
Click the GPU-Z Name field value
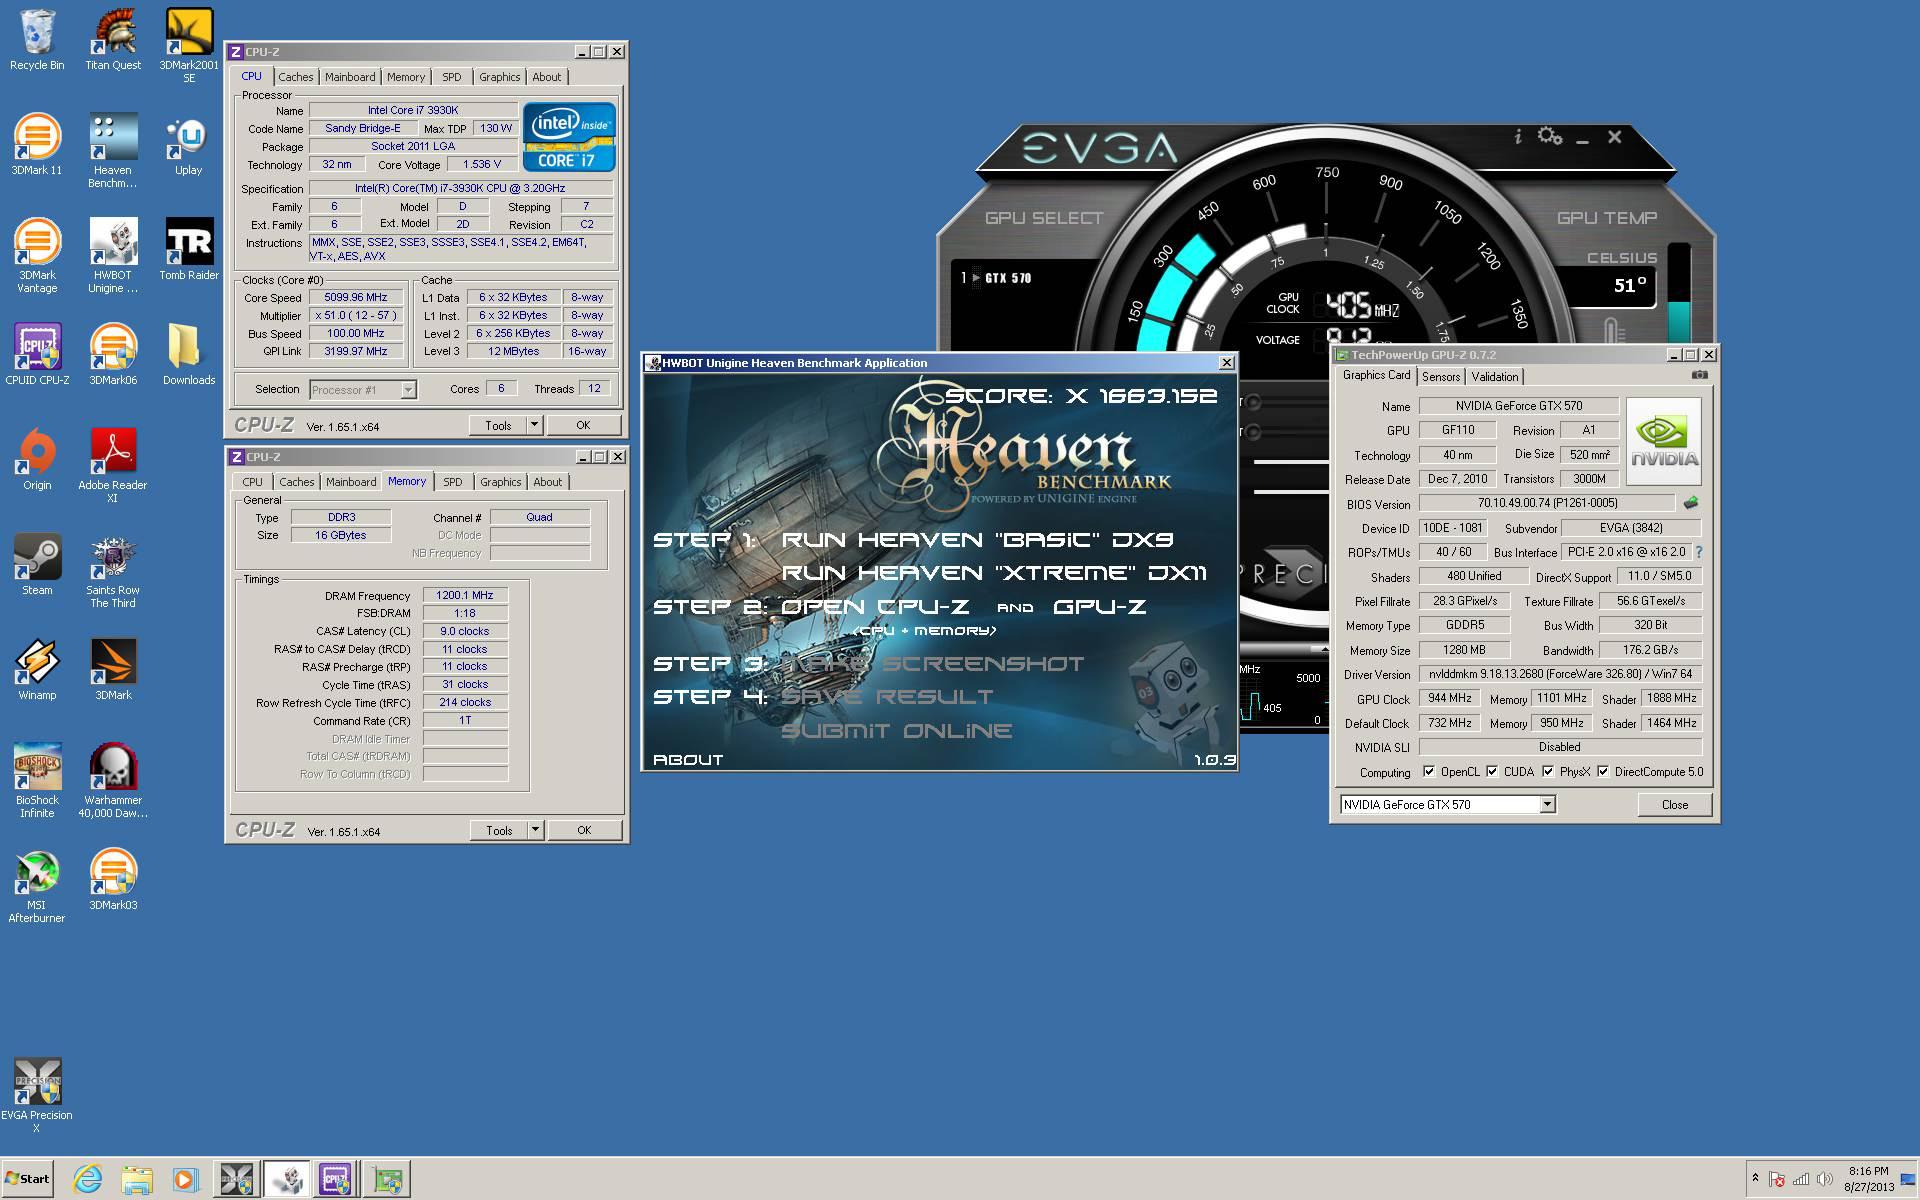click(1518, 406)
